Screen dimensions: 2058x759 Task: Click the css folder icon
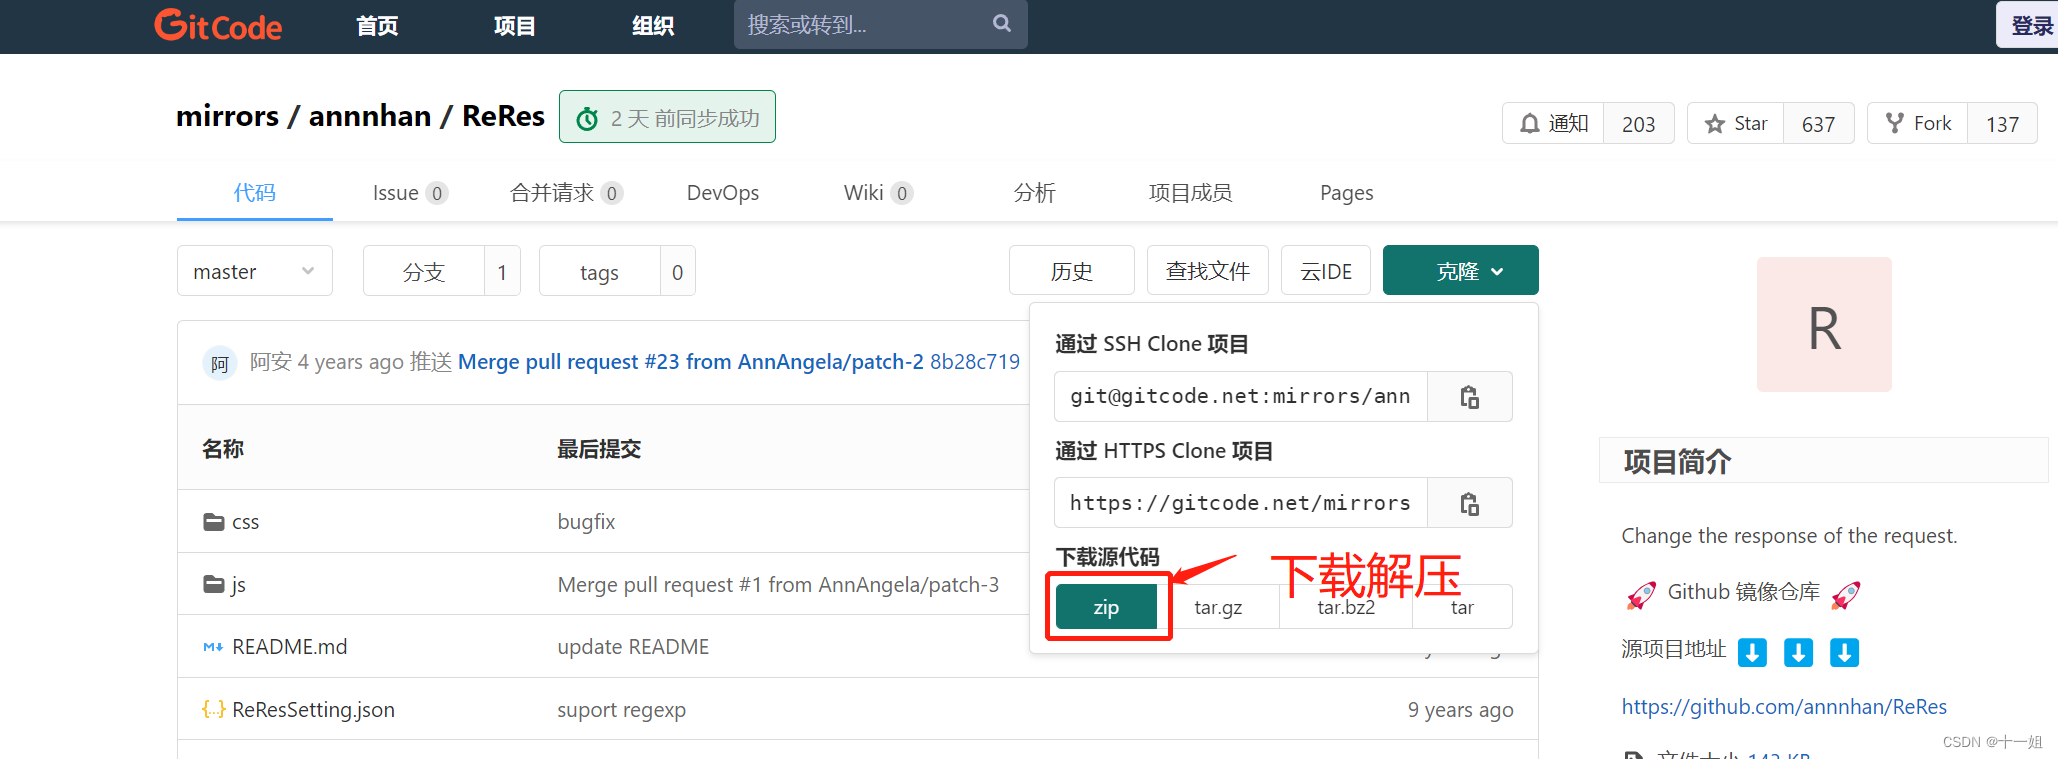pyautogui.click(x=214, y=522)
